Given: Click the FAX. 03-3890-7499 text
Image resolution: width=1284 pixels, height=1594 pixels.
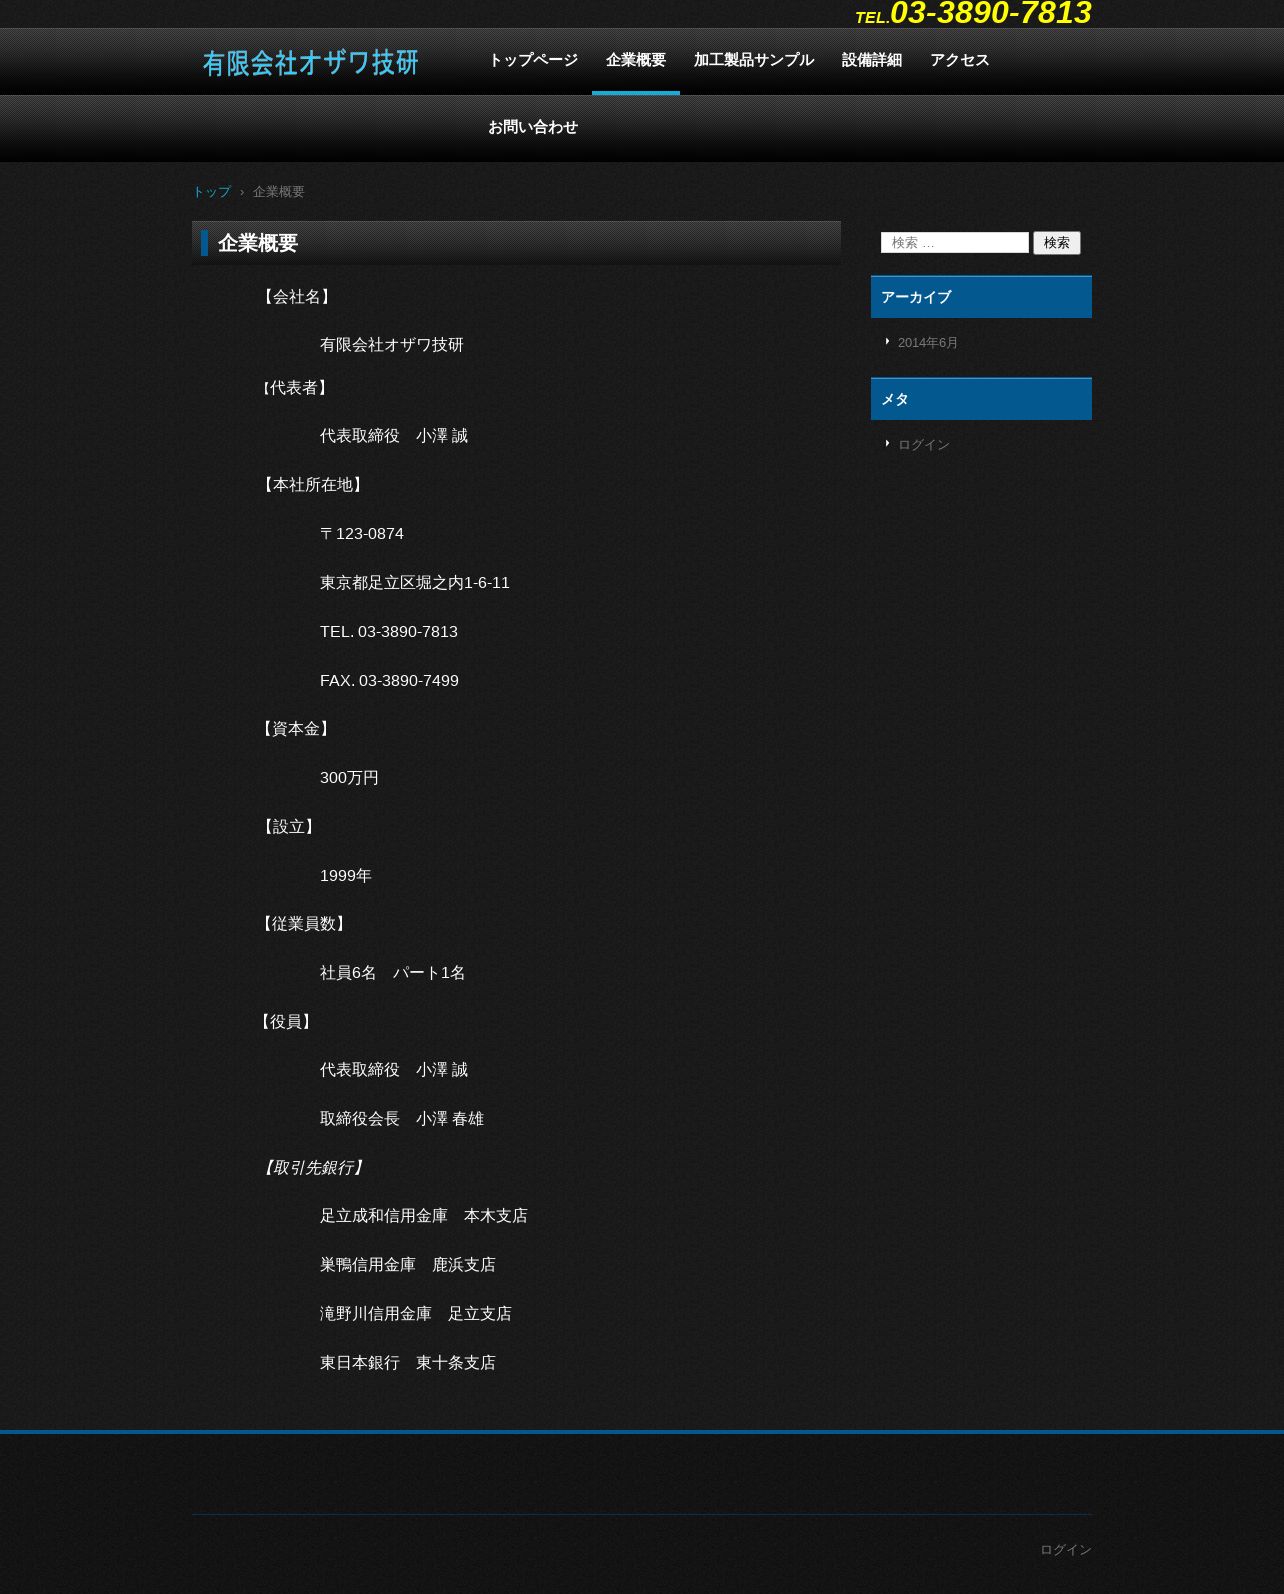Looking at the screenshot, I should (x=389, y=681).
